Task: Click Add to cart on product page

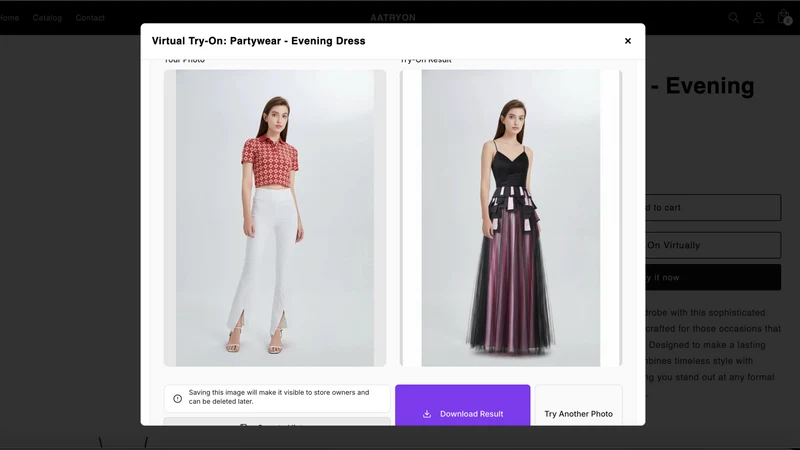Action: click(x=713, y=208)
